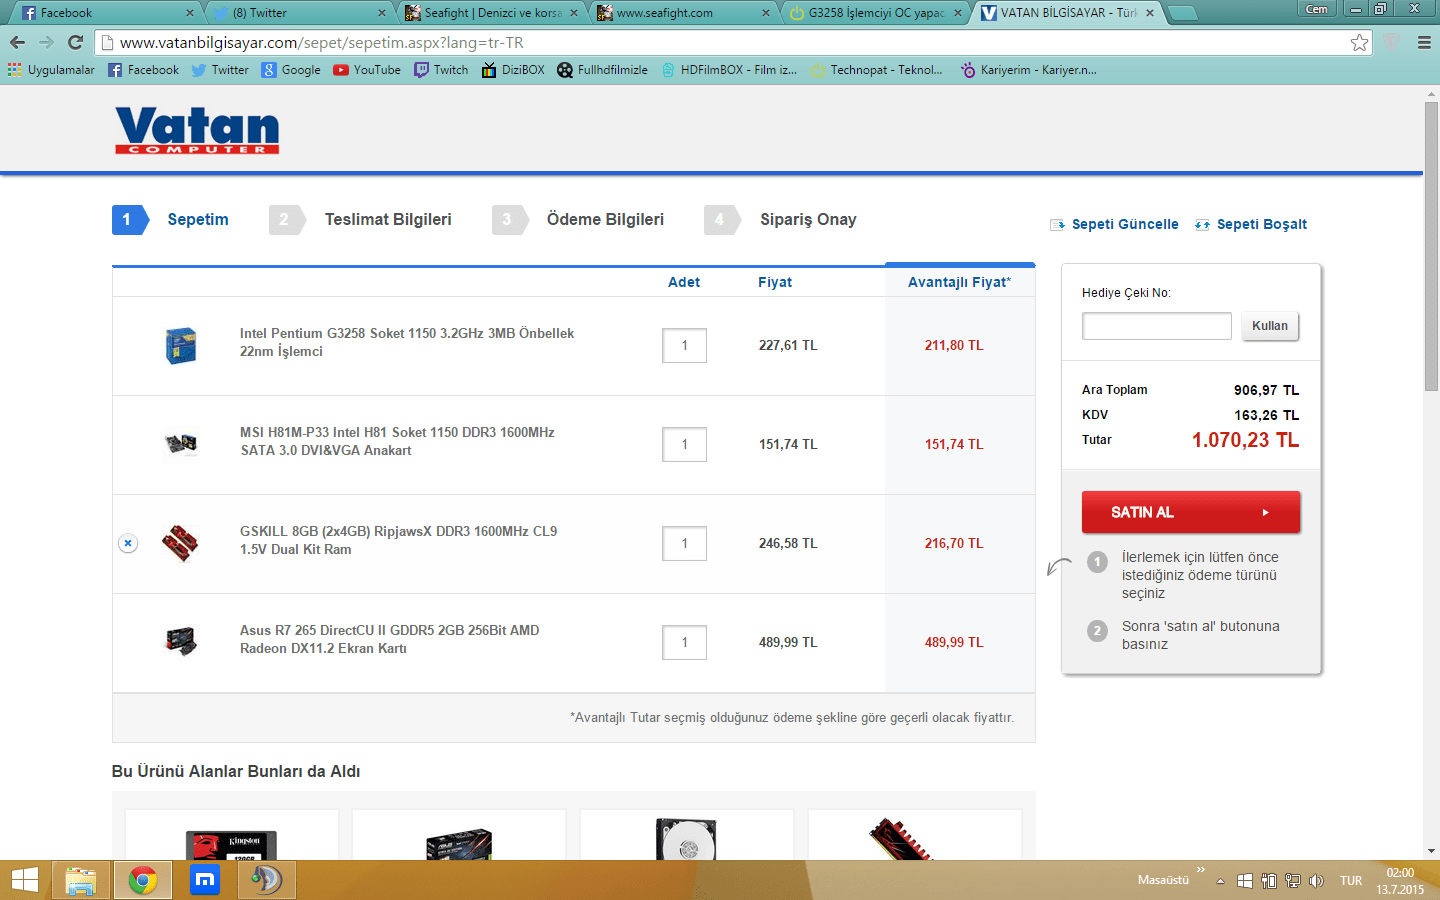Click the Asus R7 265 graphics card image
1440x900 pixels.
click(181, 640)
